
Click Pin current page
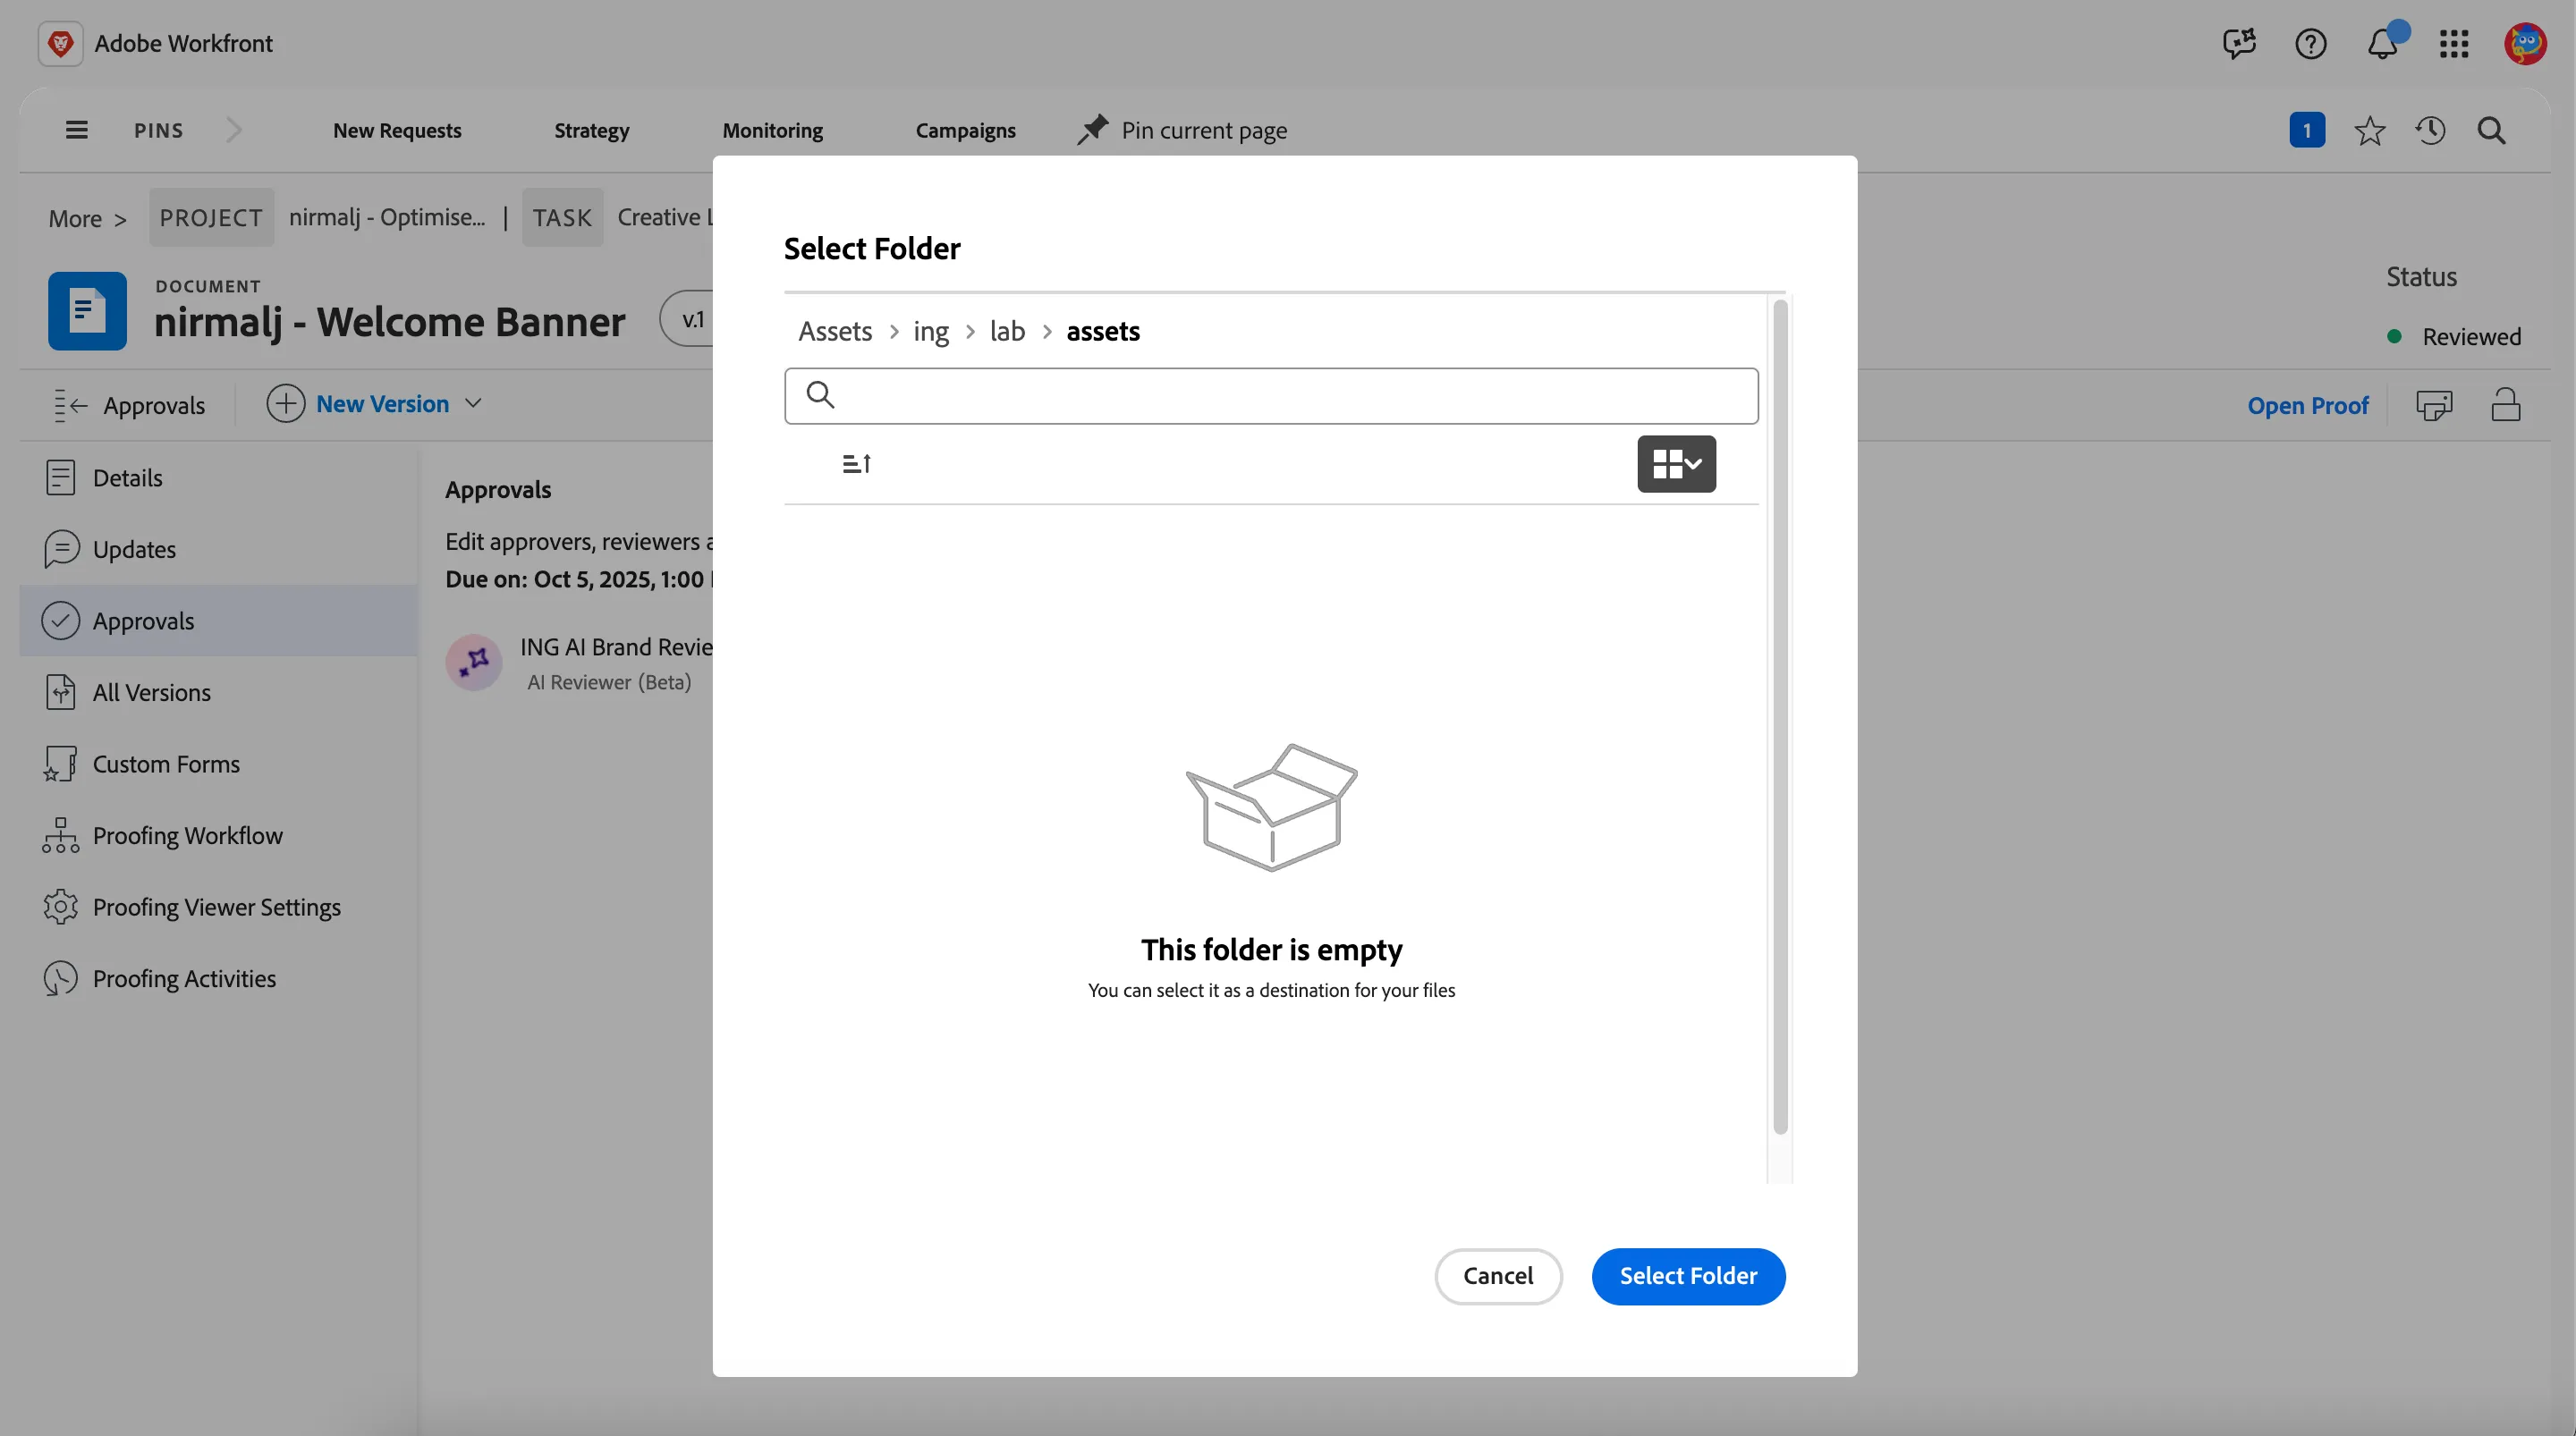[1182, 130]
